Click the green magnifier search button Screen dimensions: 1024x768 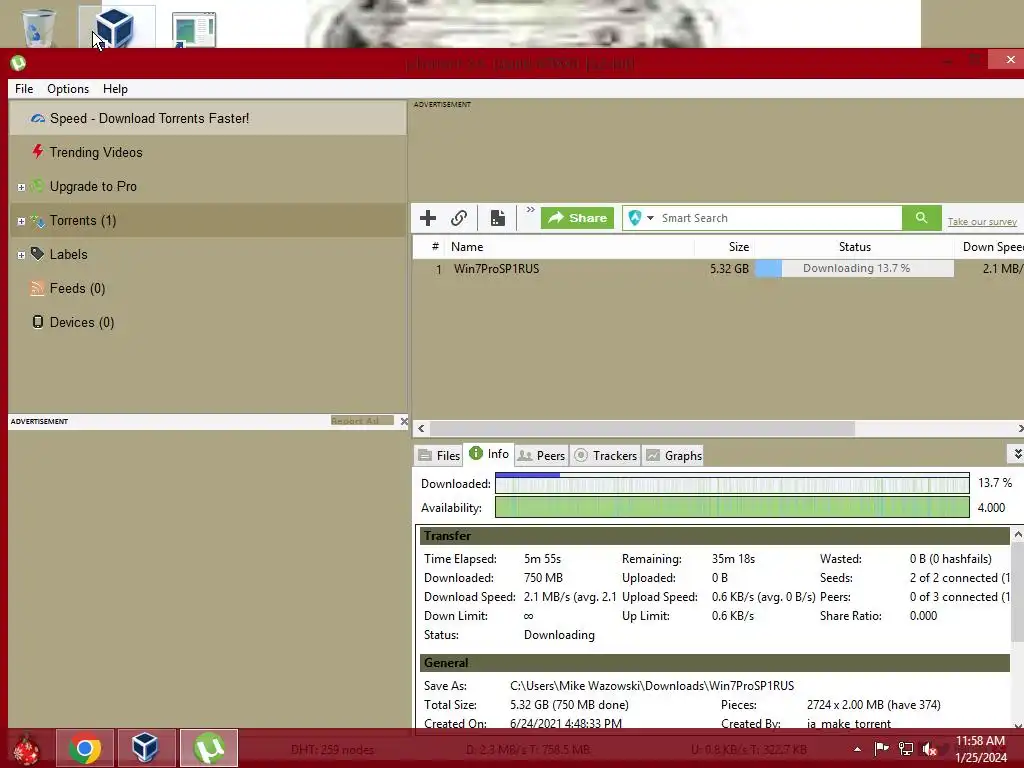tap(921, 217)
